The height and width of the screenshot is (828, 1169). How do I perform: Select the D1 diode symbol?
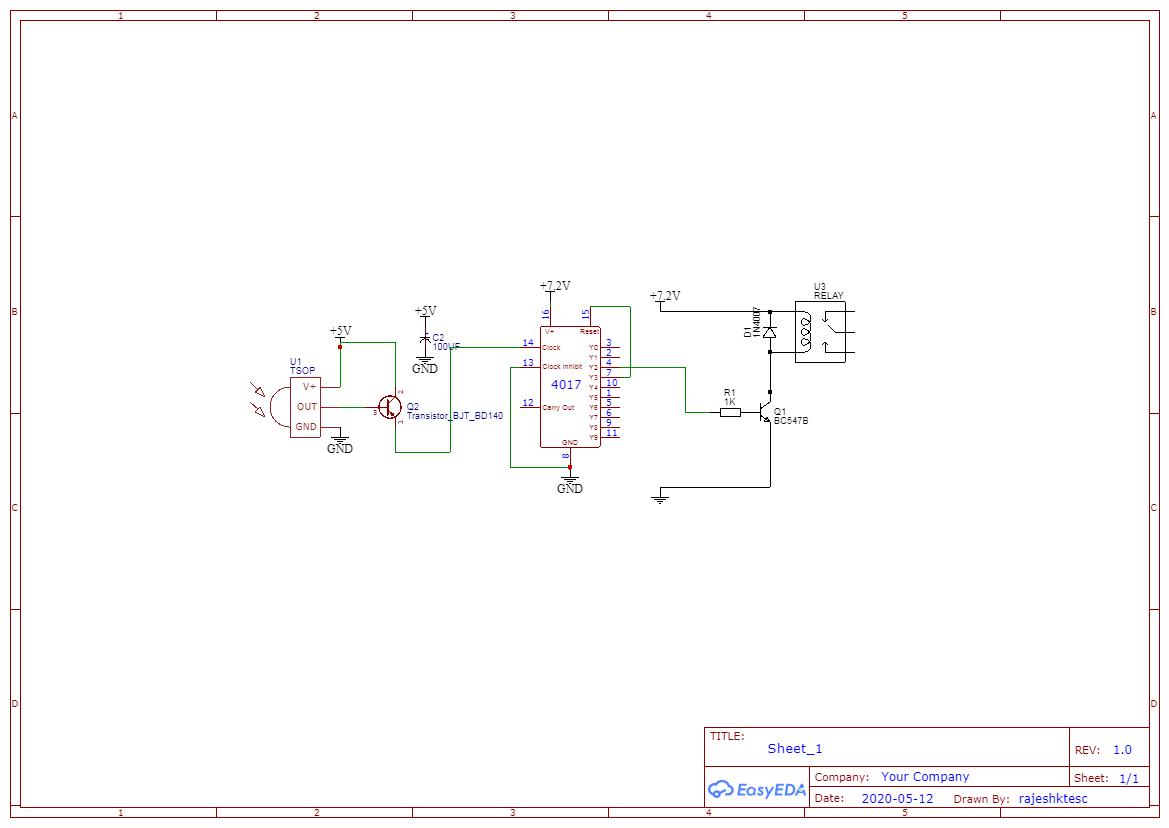click(x=770, y=332)
